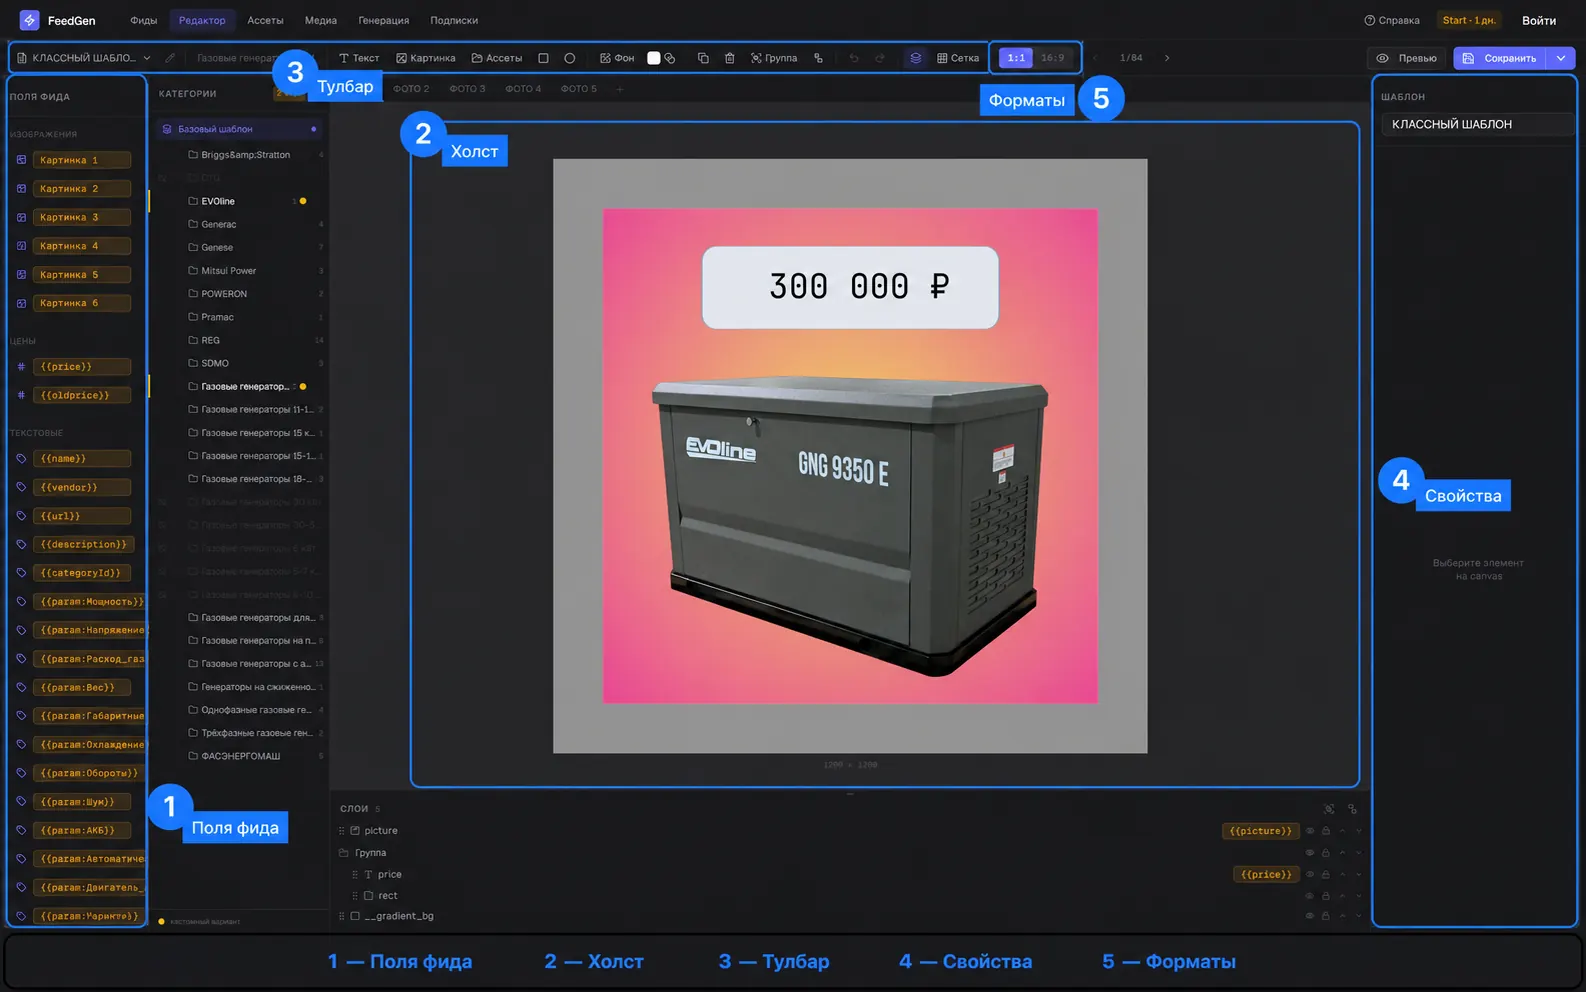Select the ellipse shape tool in toolbar

click(x=570, y=58)
